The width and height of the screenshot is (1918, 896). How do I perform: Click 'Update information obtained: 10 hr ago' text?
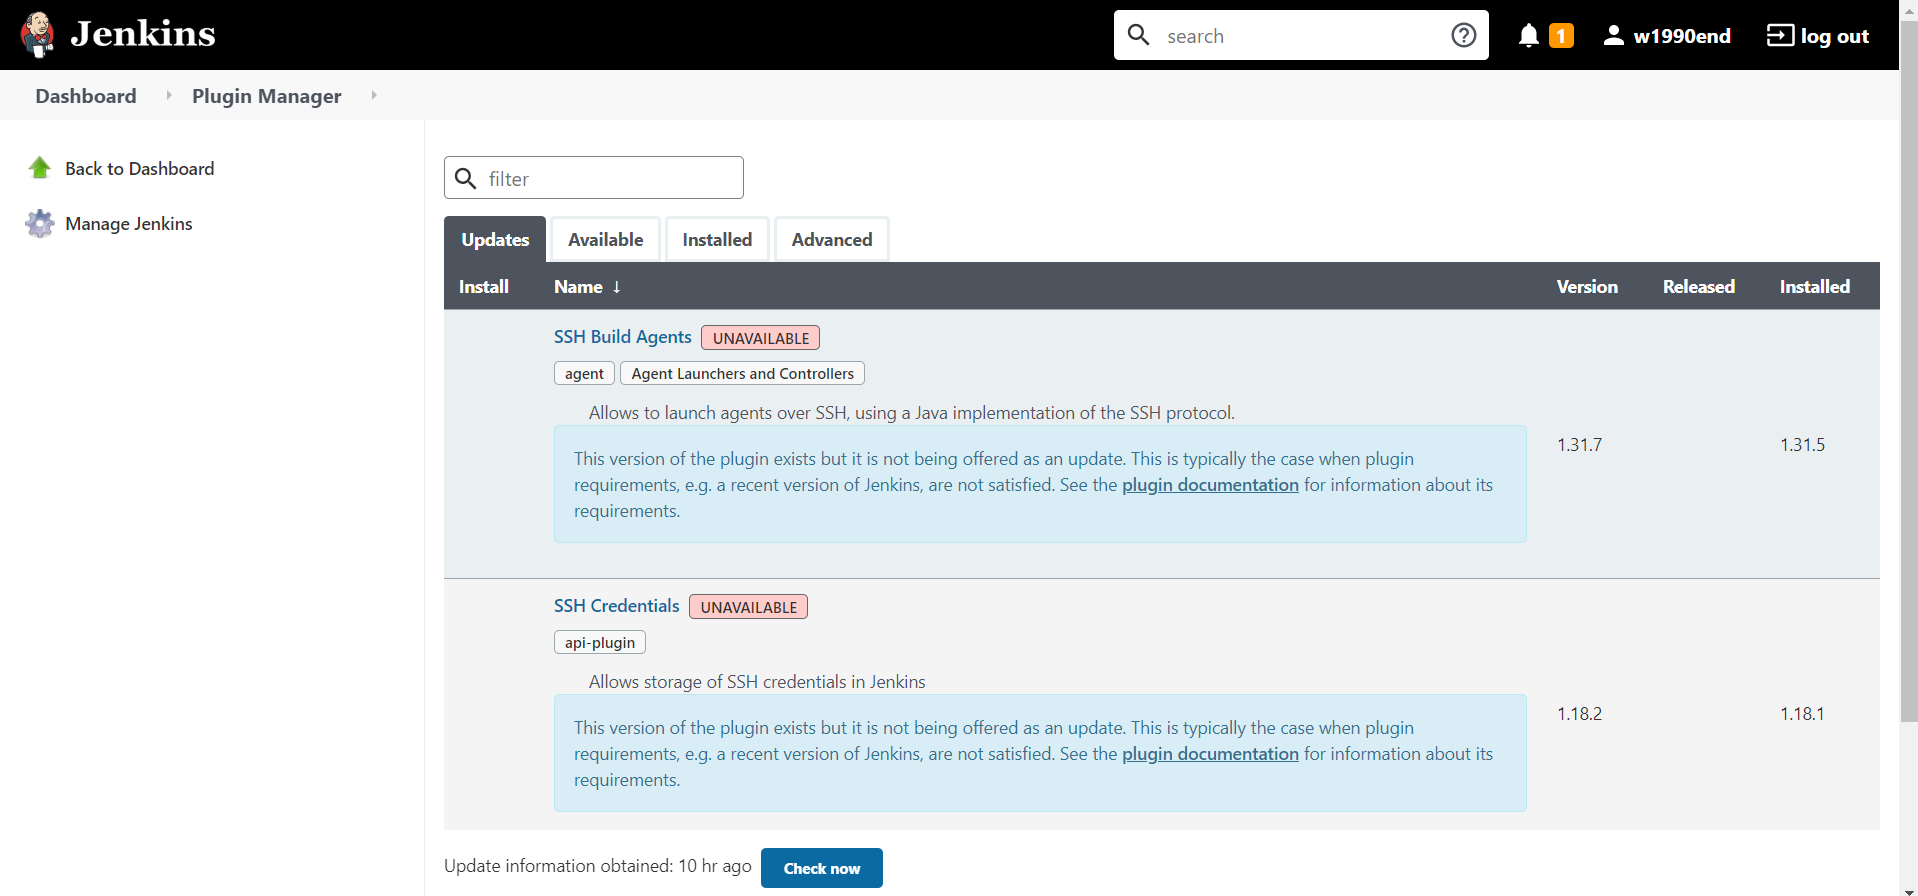click(598, 866)
